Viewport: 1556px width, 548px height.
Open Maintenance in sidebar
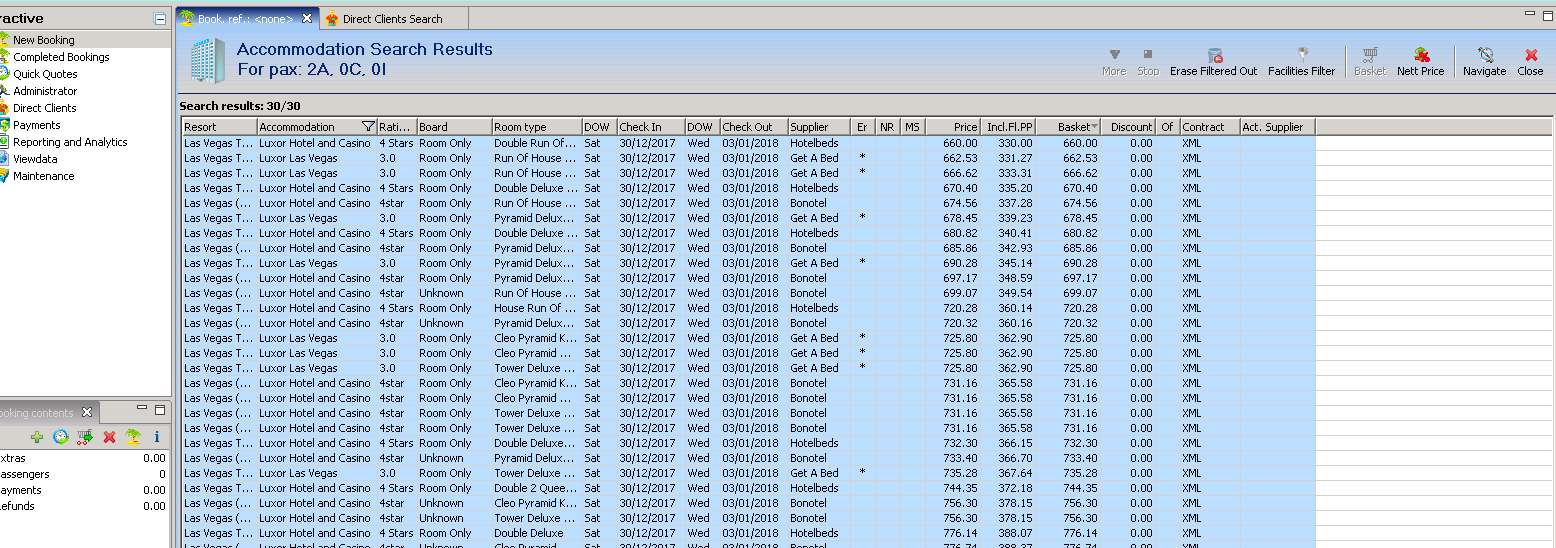pos(43,176)
